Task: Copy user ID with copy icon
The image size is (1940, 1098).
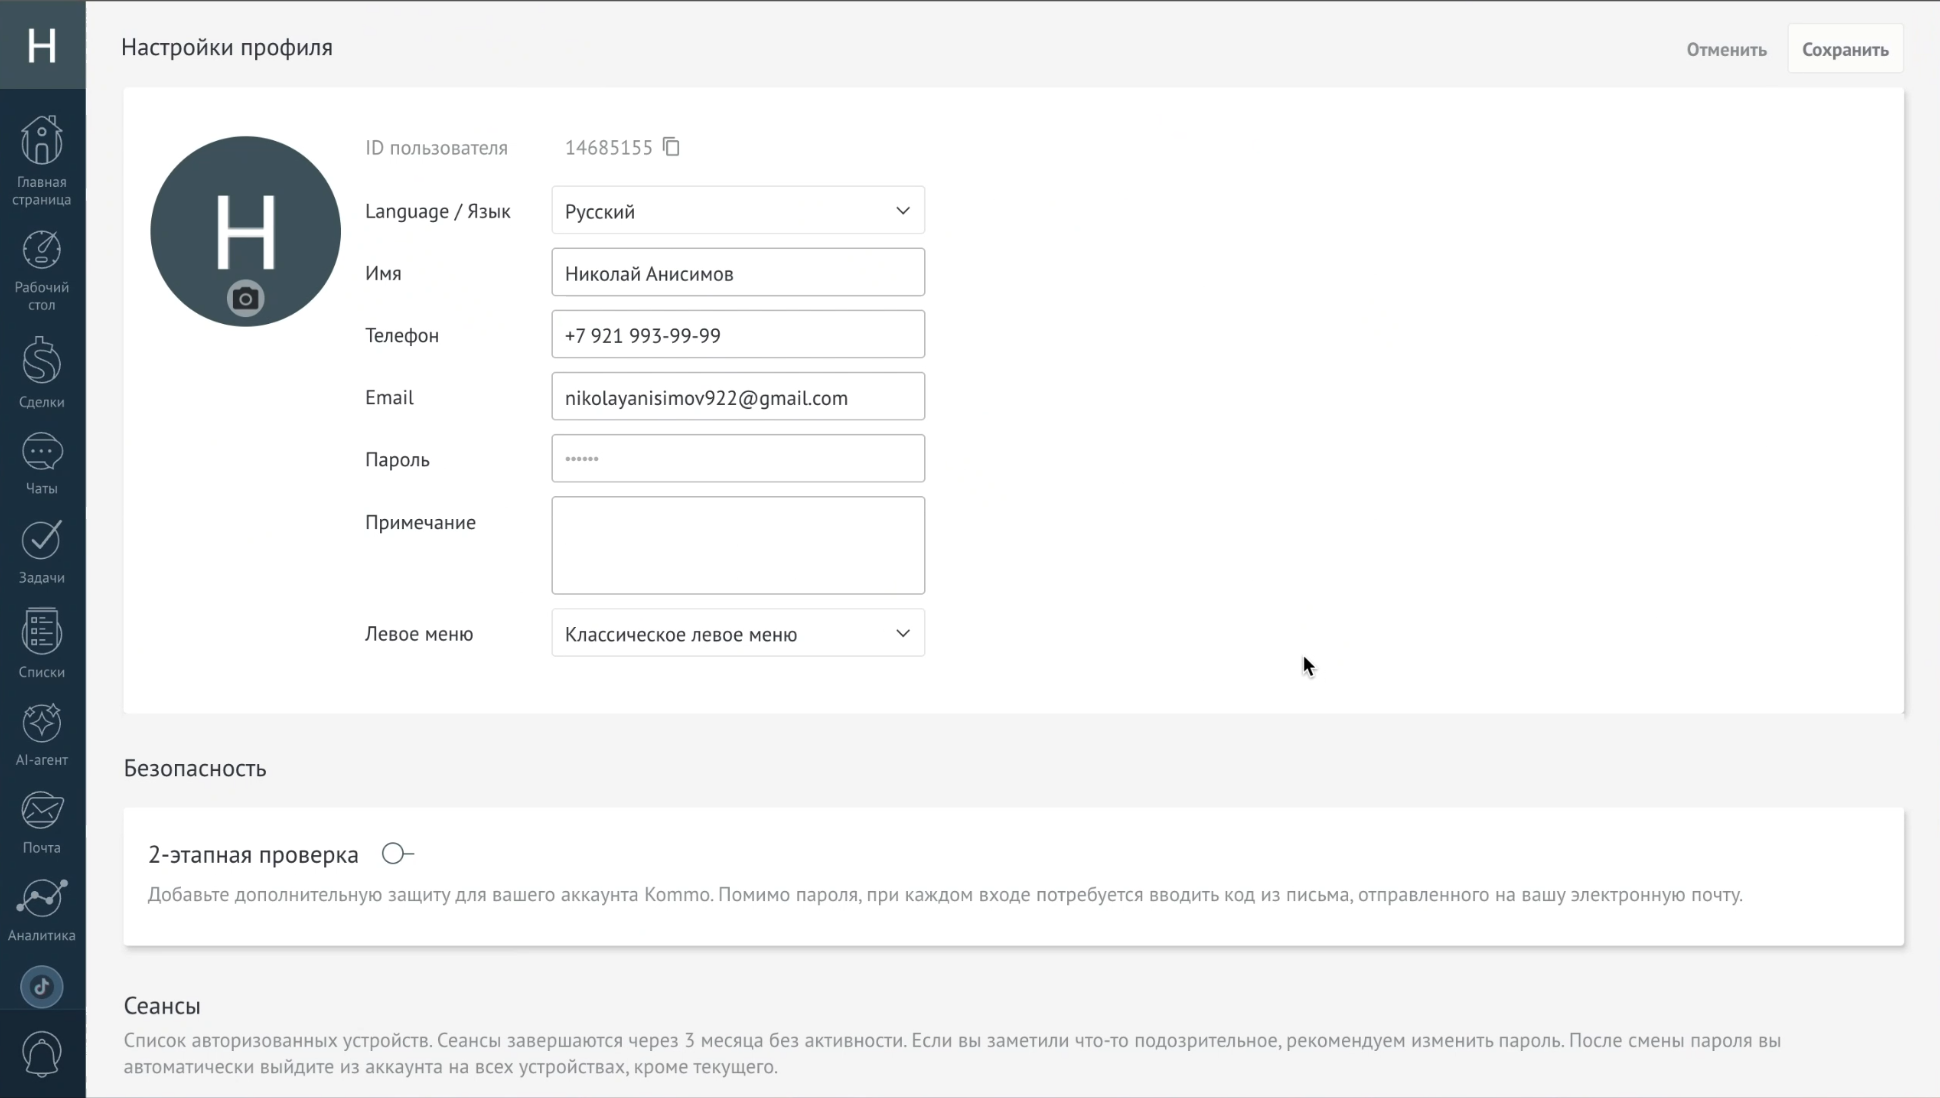Action: (671, 147)
